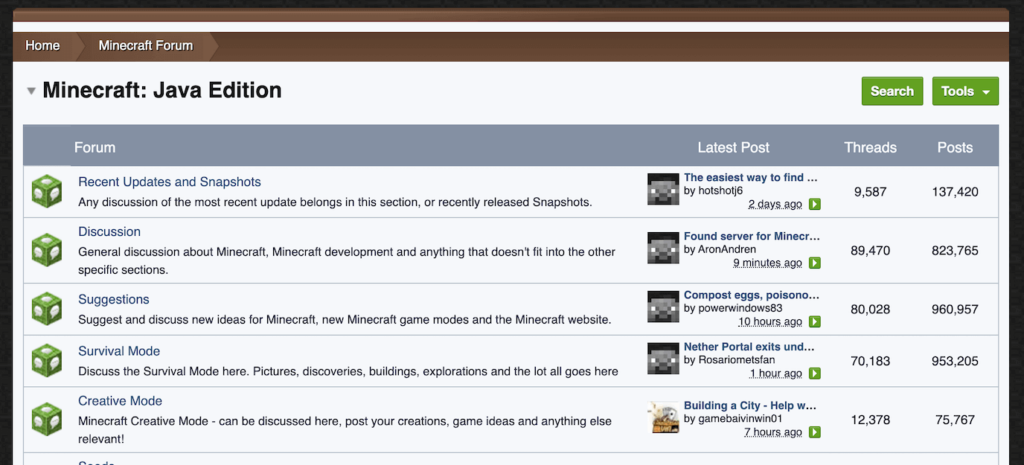
Task: Go to Home in breadcrumb
Action: [42, 46]
